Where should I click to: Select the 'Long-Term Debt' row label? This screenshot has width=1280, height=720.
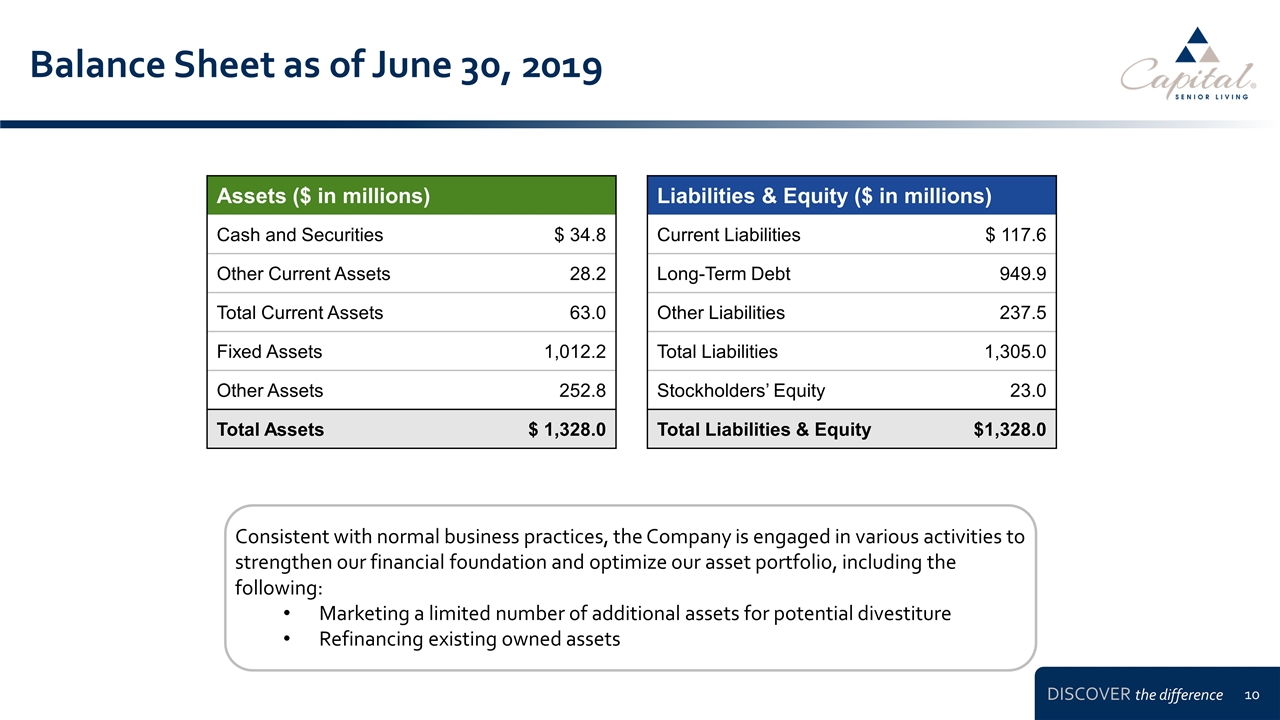pos(724,274)
